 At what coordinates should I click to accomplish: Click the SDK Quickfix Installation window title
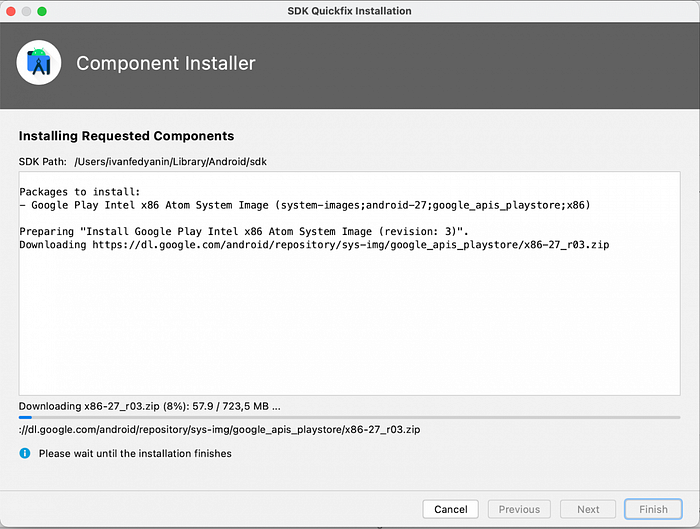tap(350, 11)
